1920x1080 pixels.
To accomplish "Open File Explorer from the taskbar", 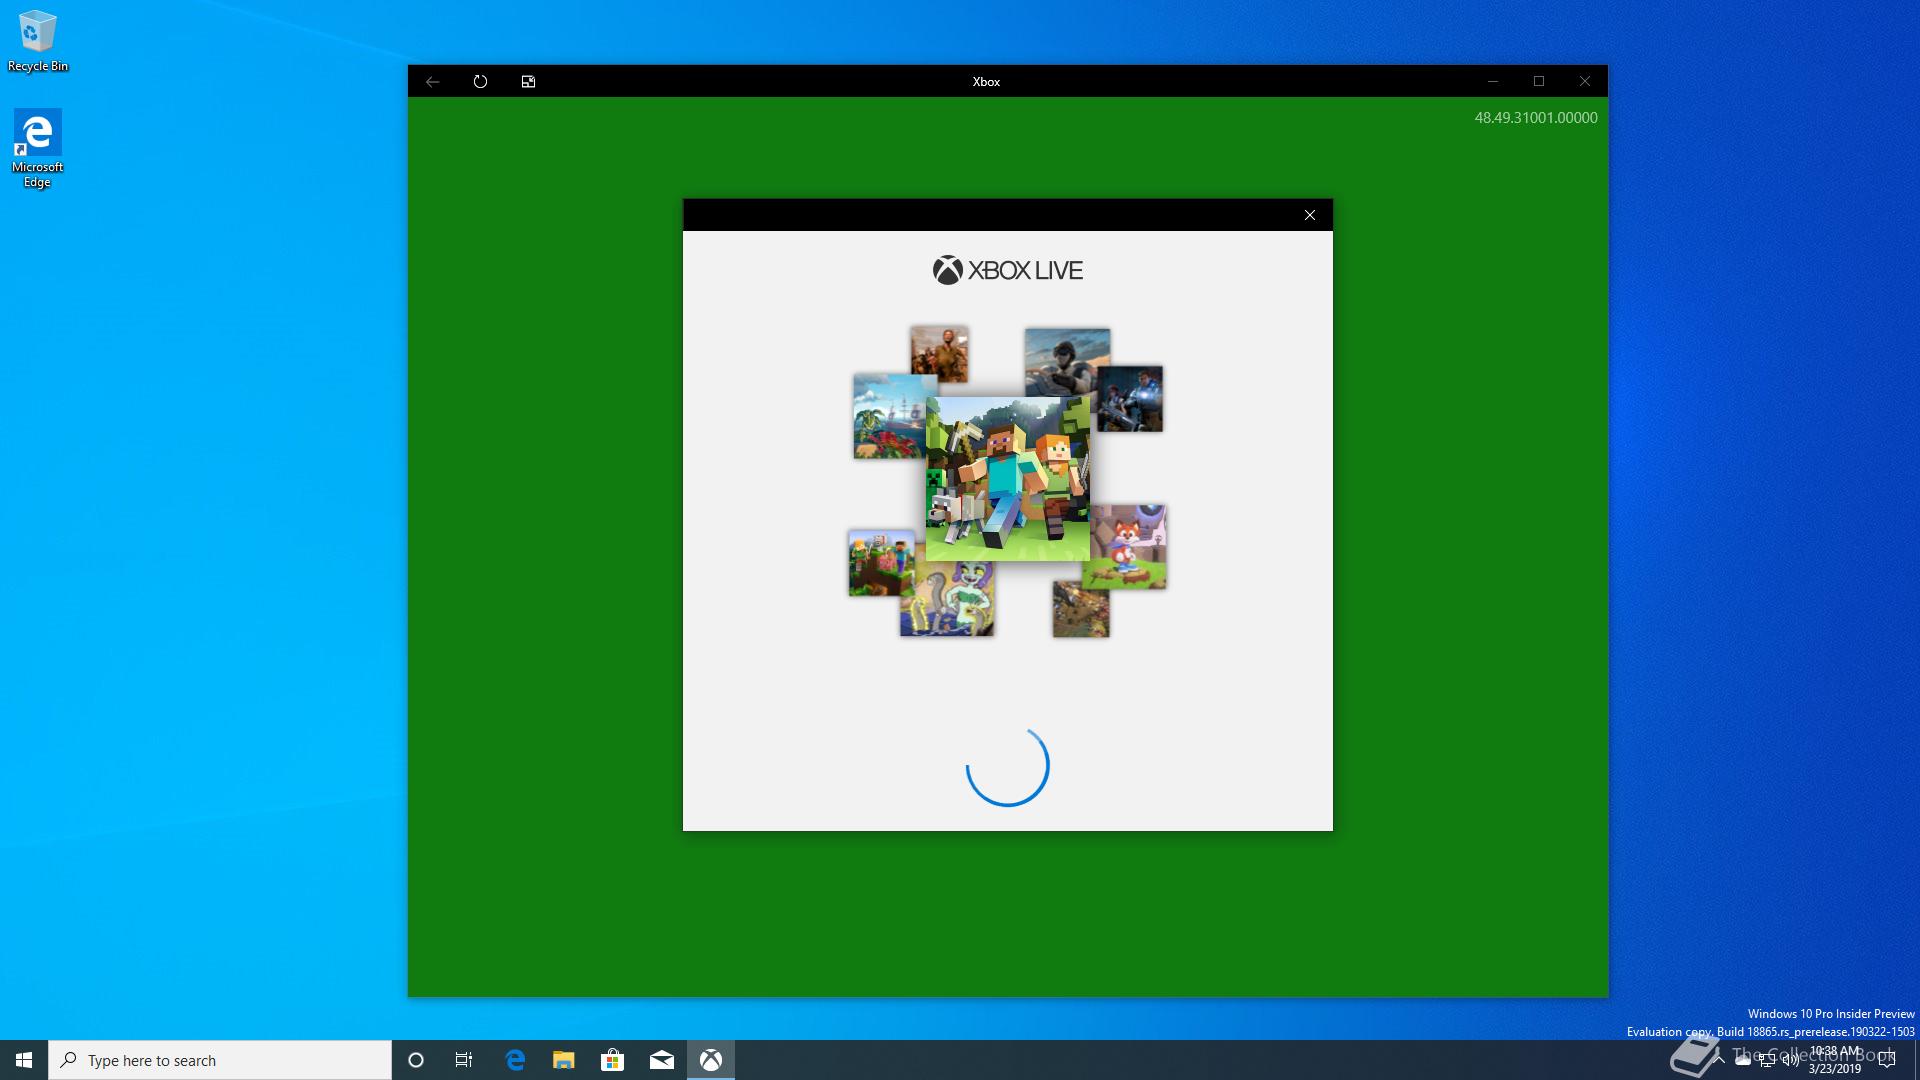I will [x=564, y=1060].
